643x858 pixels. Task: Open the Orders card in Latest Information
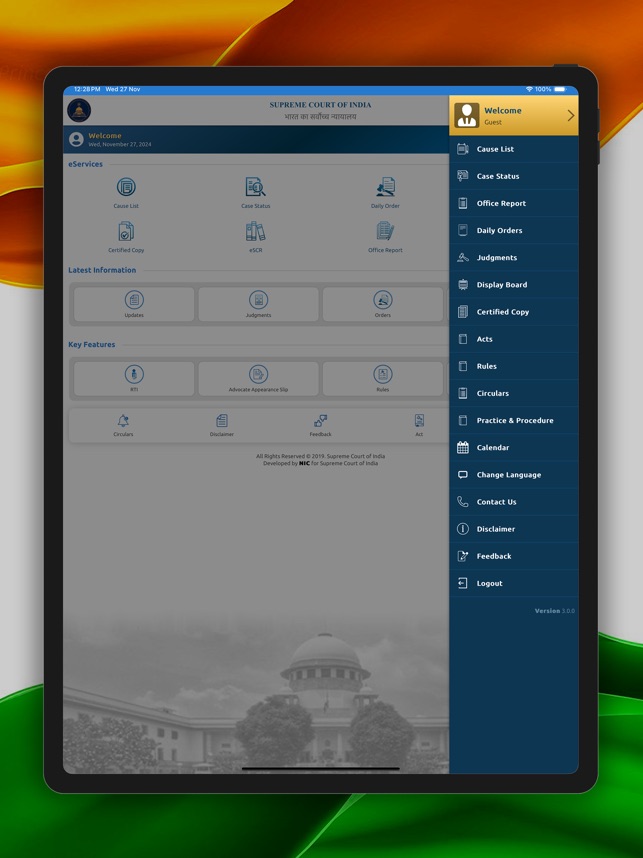[383, 304]
